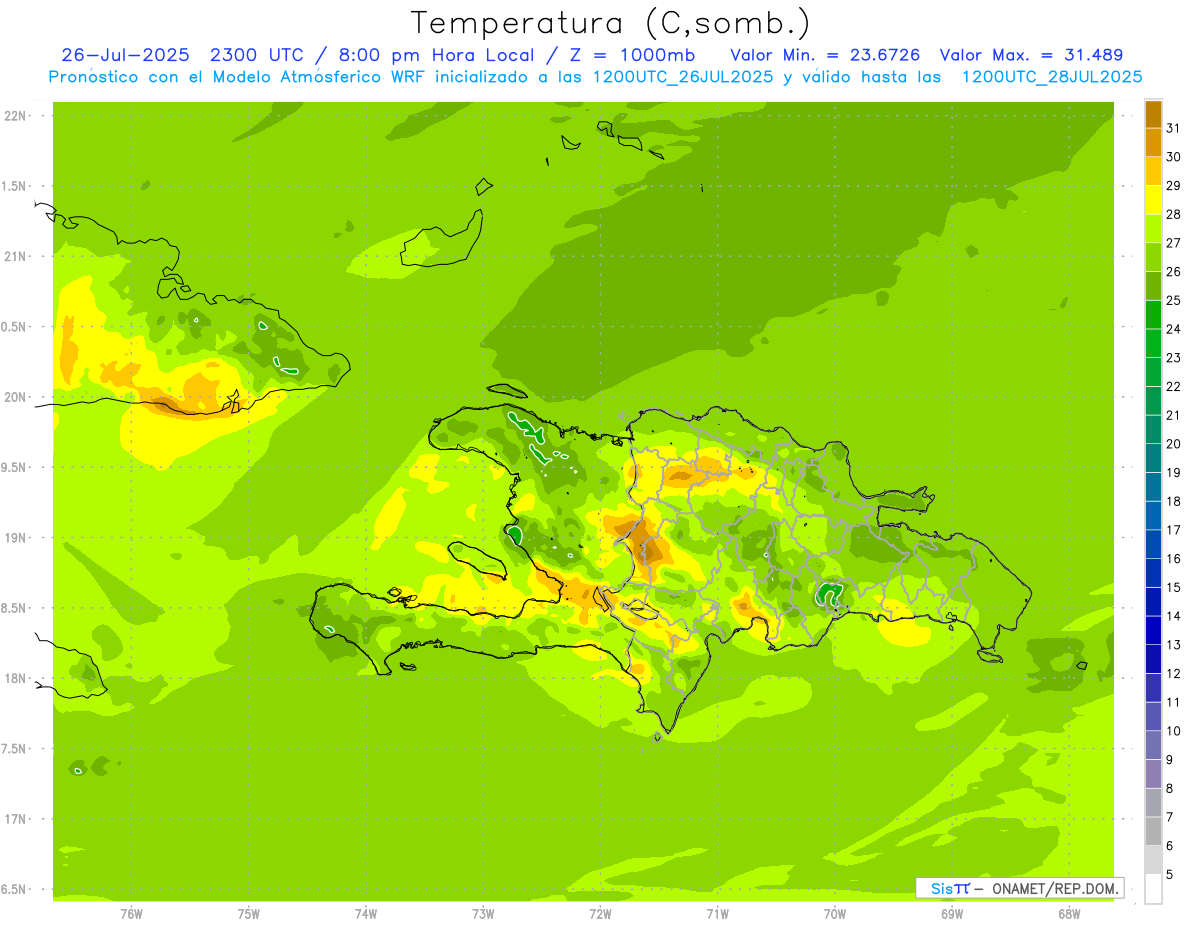Viewport: 1200px width, 927px height.
Task: Pick the lime swatch between 27 and 28
Action: click(x=1153, y=228)
